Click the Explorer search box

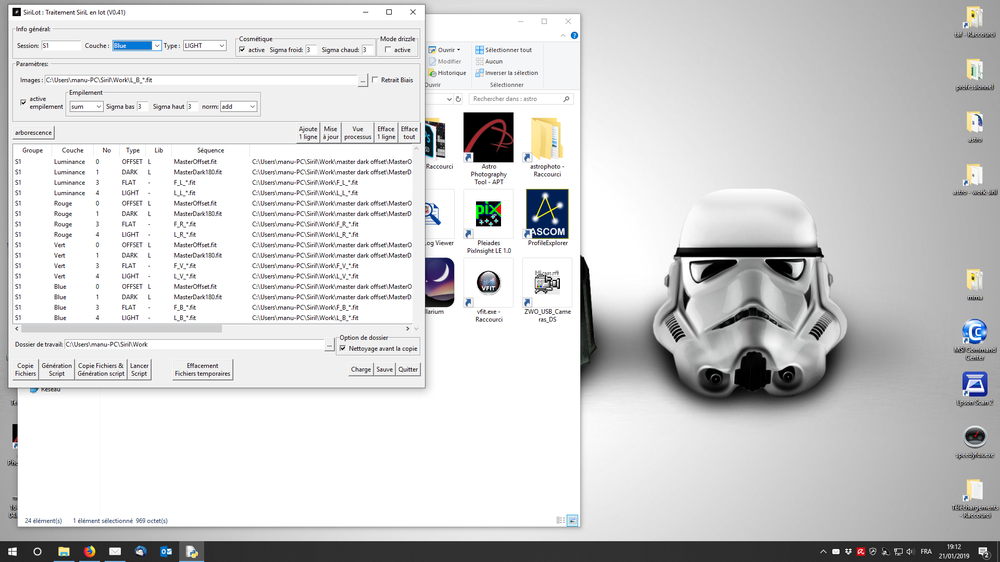tap(520, 99)
